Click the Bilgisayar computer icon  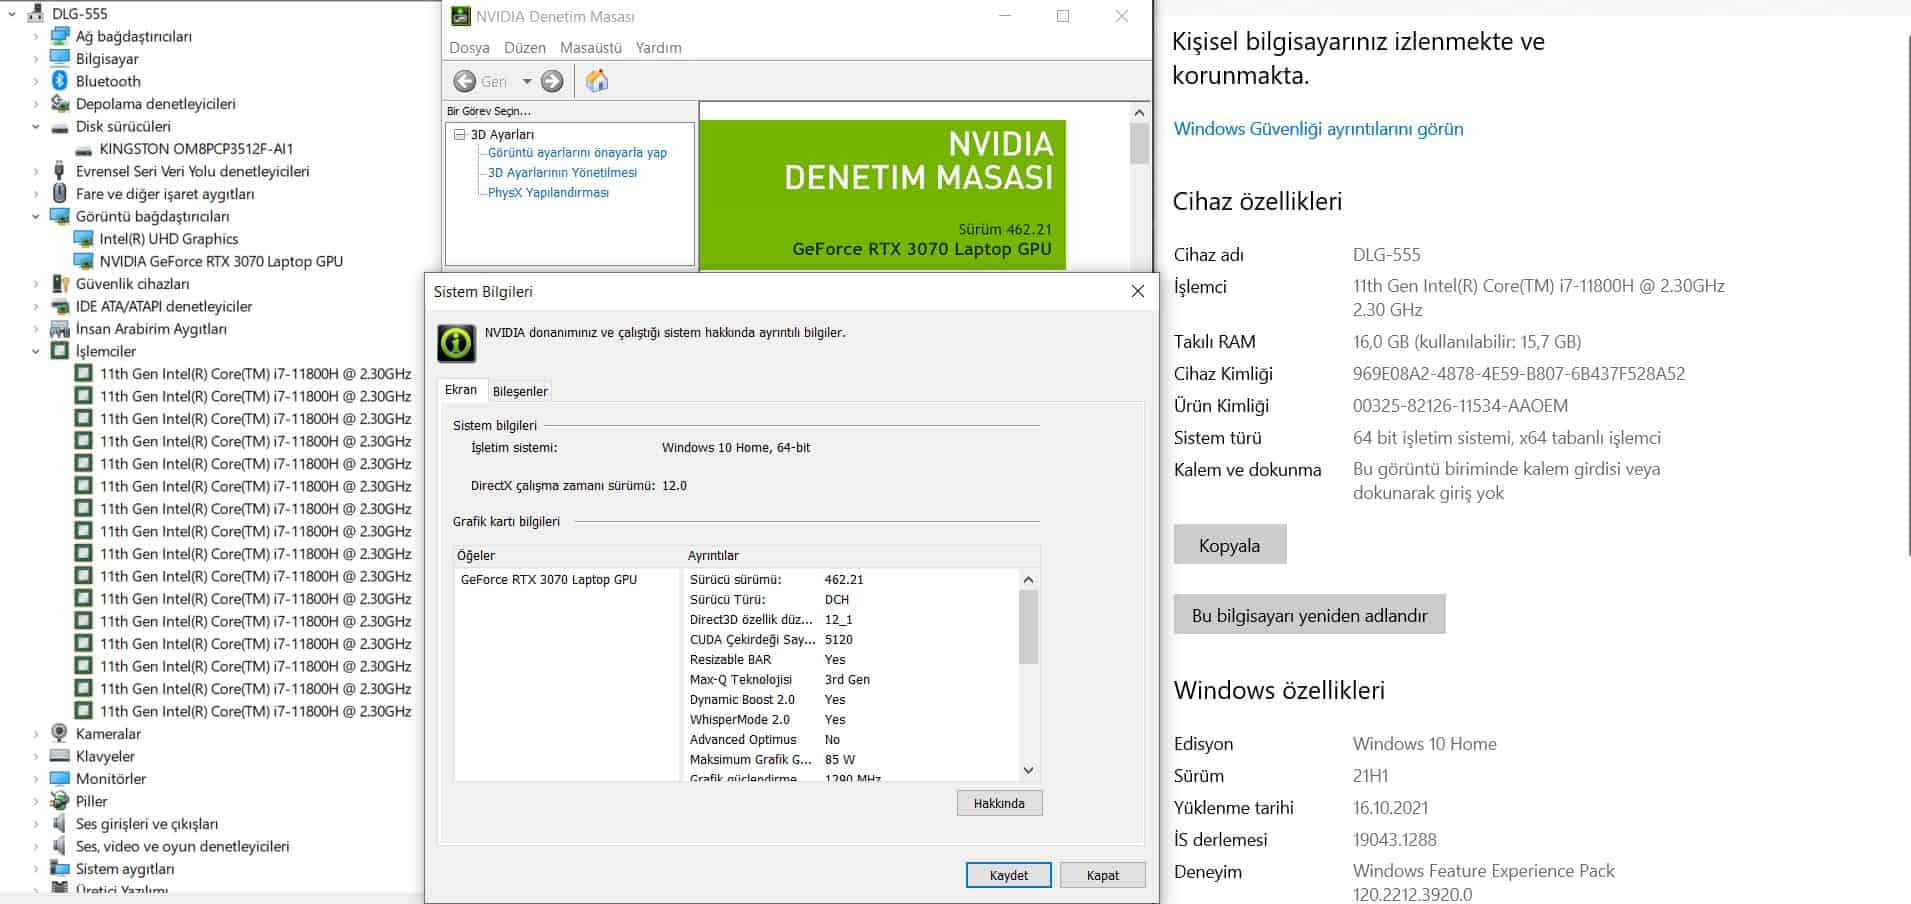point(59,58)
